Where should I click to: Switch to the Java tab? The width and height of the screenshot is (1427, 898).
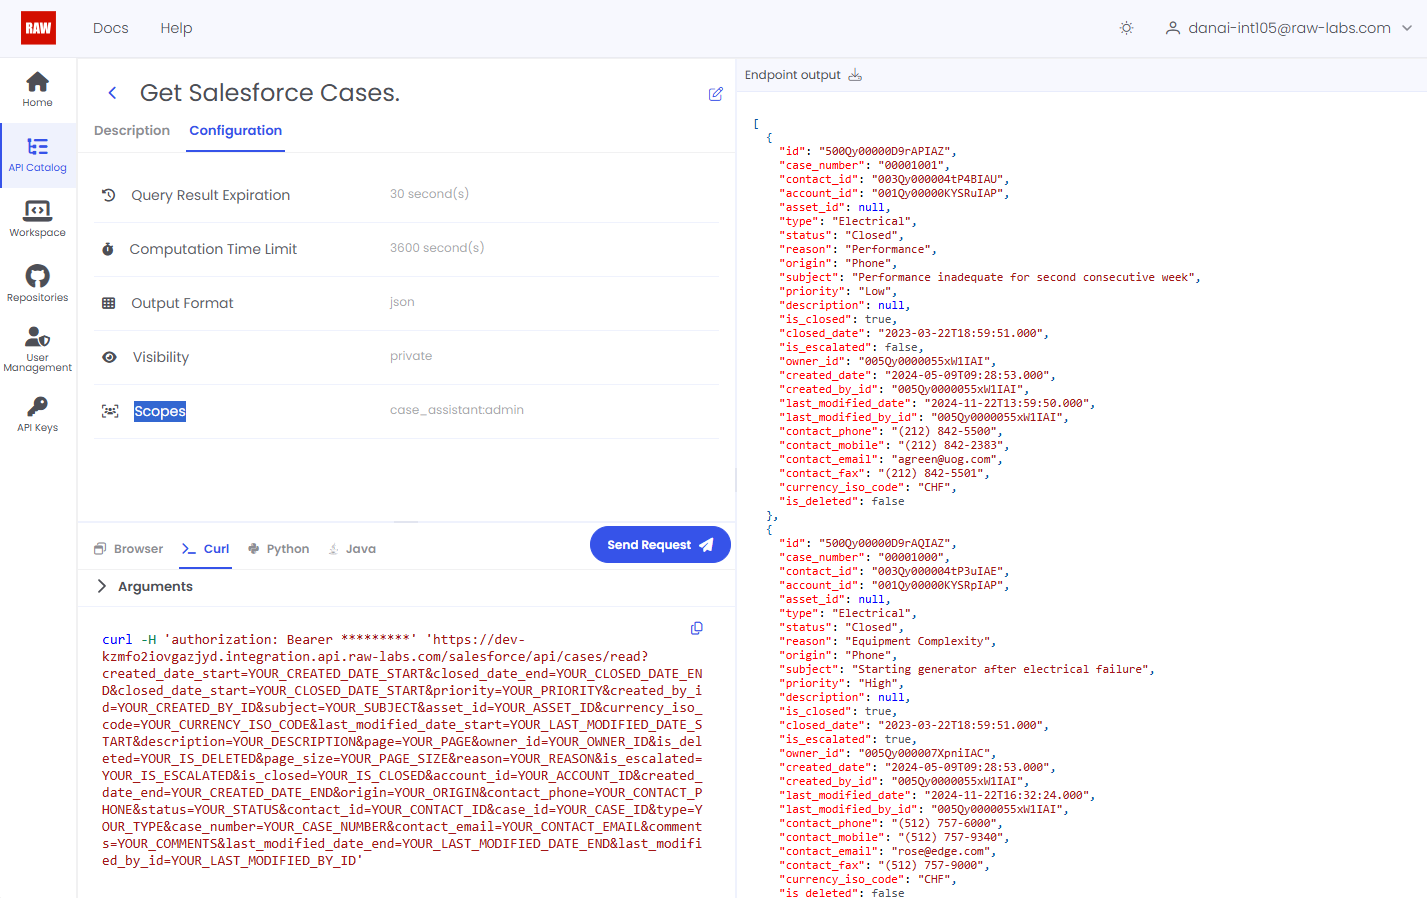pyautogui.click(x=352, y=549)
